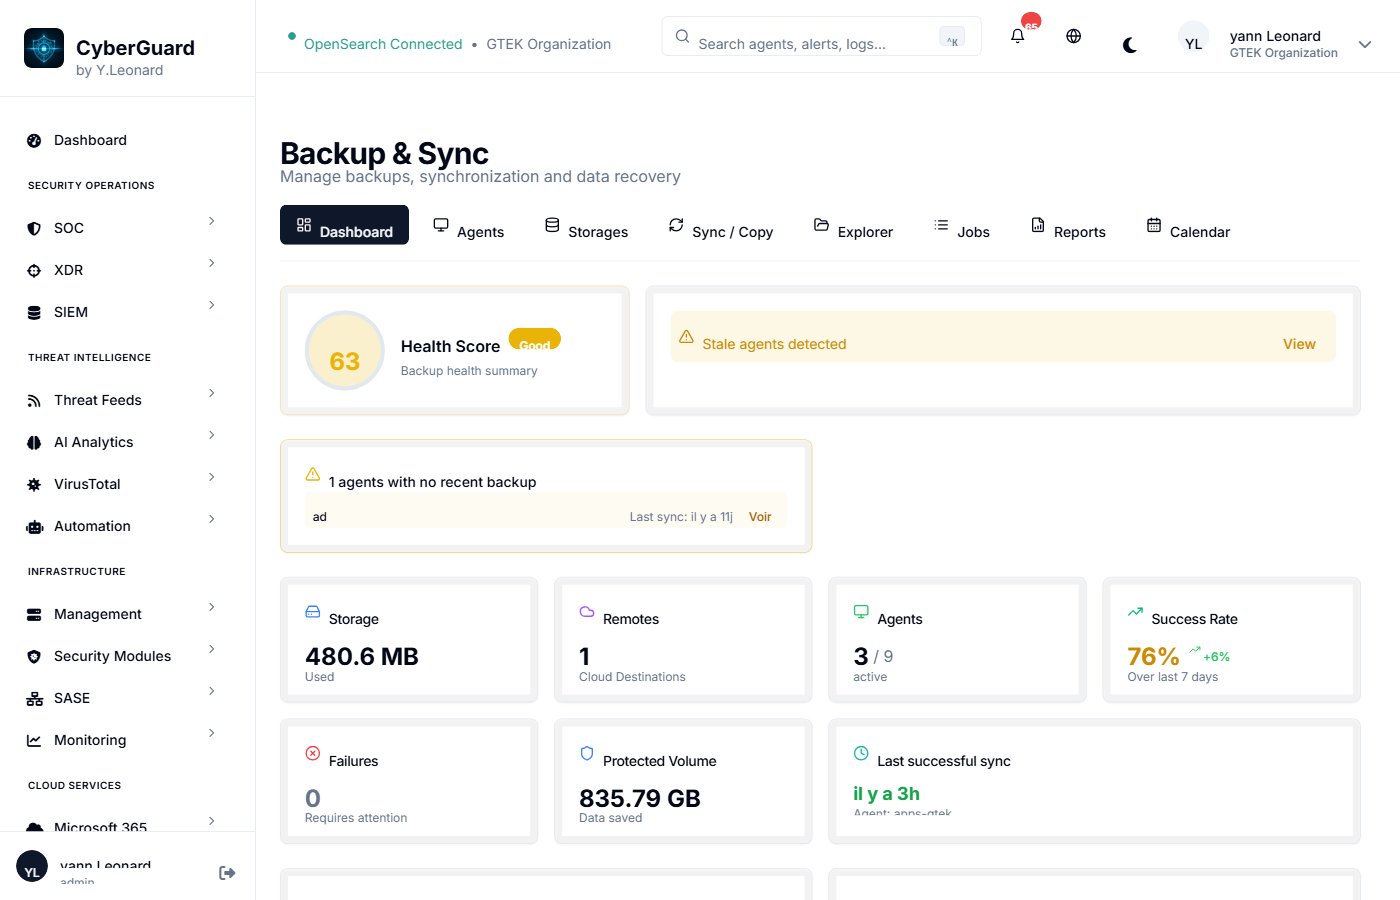The height and width of the screenshot is (900, 1400).
Task: Click the SASE network icon
Action: (x=34, y=698)
